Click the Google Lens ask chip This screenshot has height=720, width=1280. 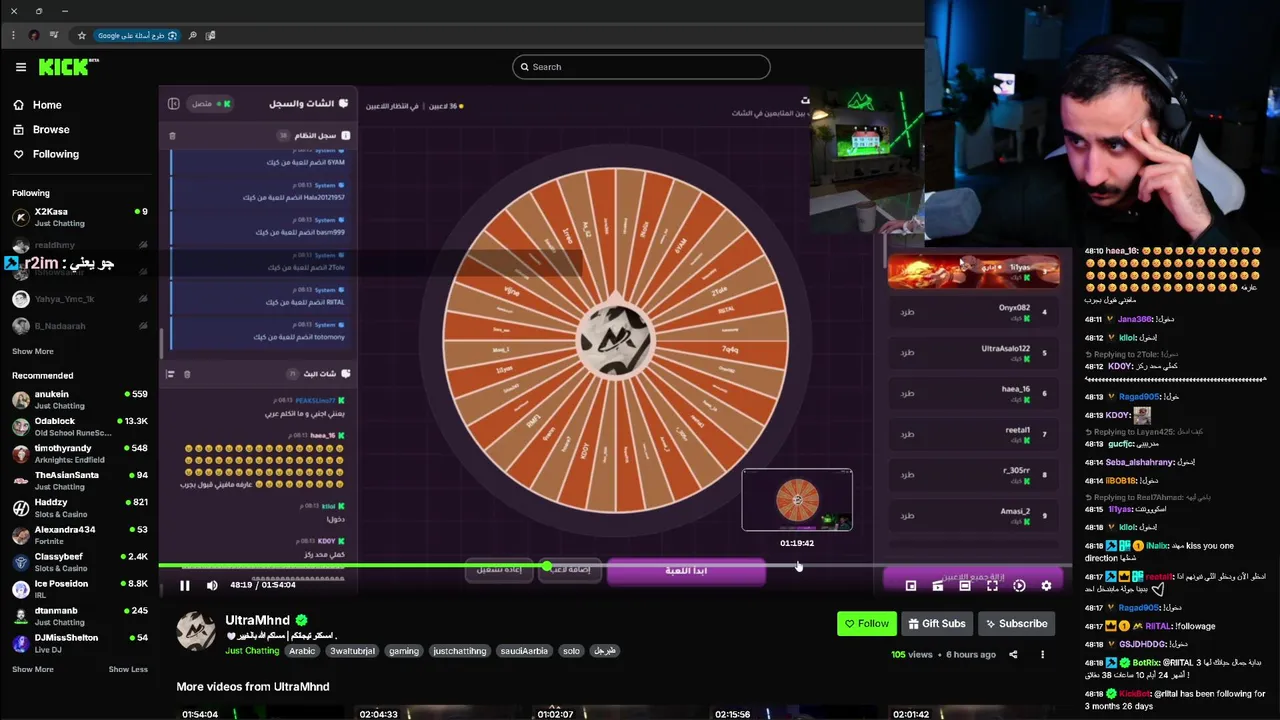pos(137,35)
